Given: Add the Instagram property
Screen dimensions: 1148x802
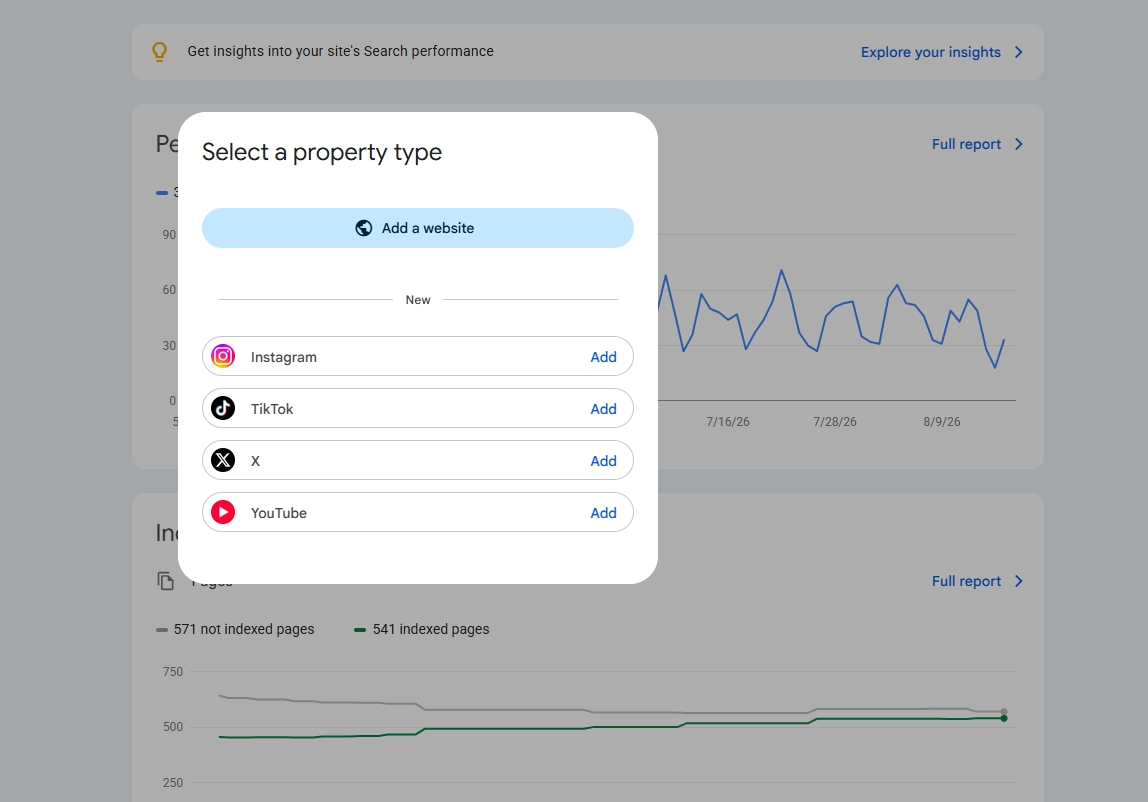Looking at the screenshot, I should click(603, 357).
